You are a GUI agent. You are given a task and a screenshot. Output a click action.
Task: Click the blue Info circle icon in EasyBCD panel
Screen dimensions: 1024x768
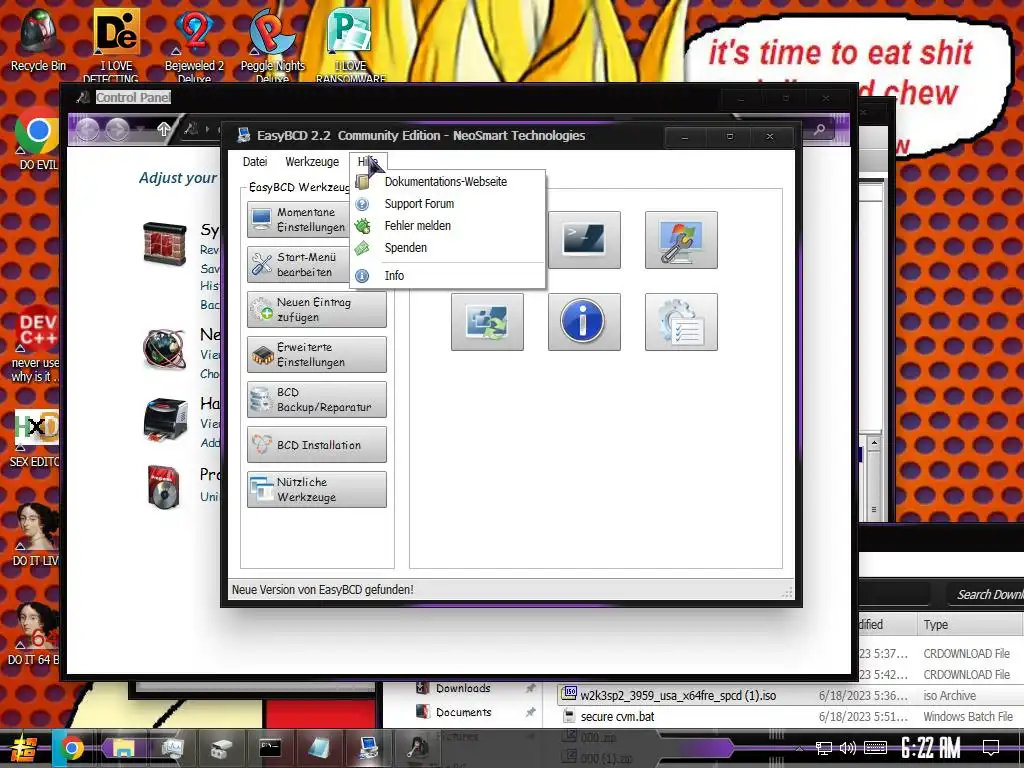(584, 321)
